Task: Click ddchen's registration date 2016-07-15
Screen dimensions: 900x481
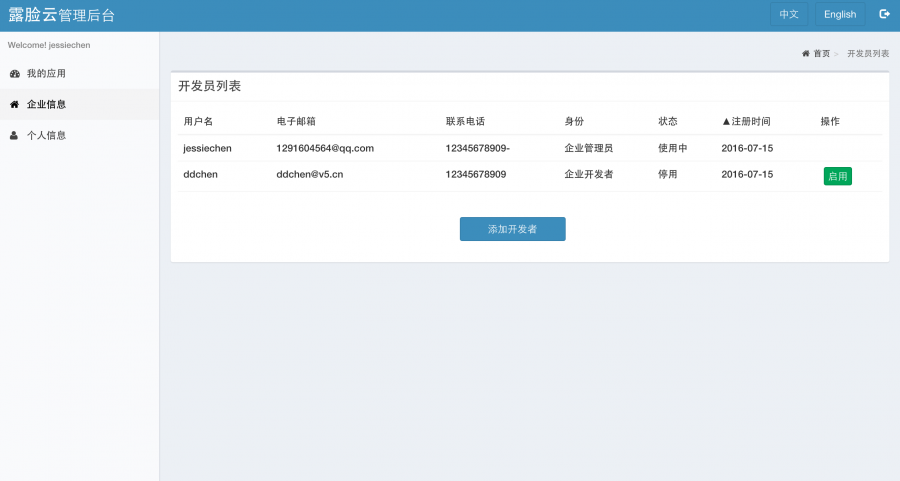Action: tap(747, 174)
